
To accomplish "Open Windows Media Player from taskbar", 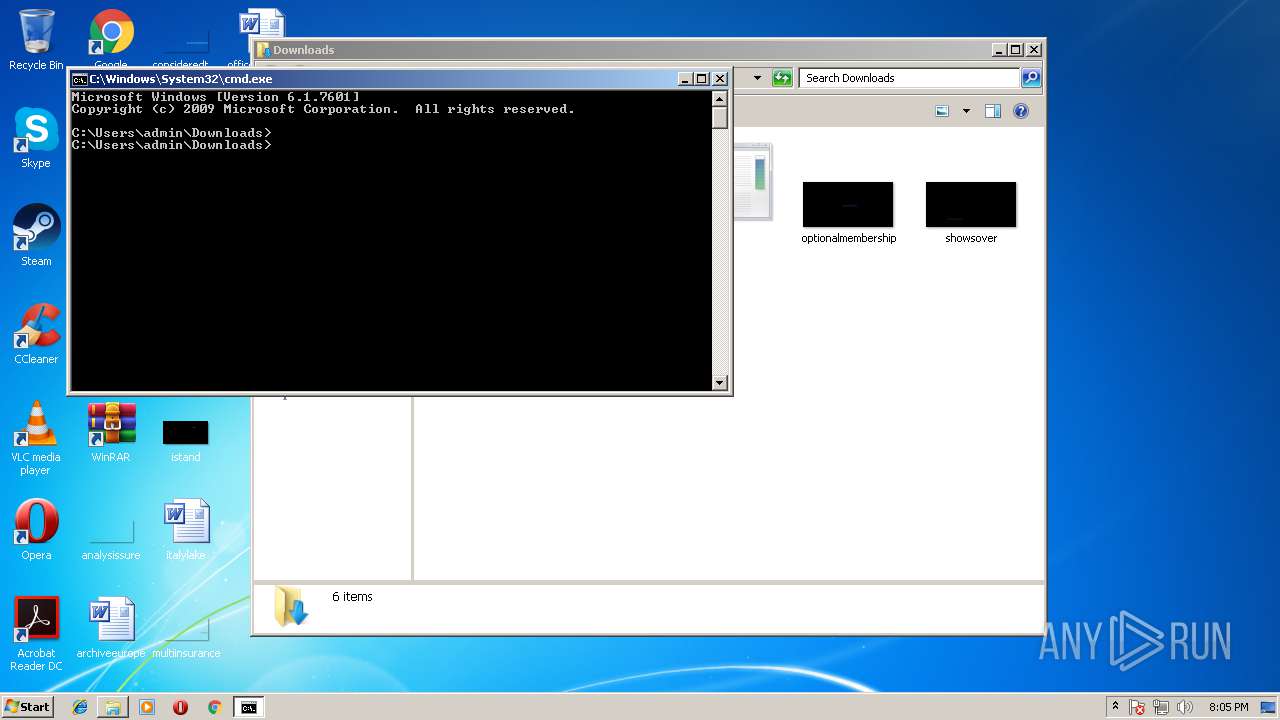I will 147,707.
